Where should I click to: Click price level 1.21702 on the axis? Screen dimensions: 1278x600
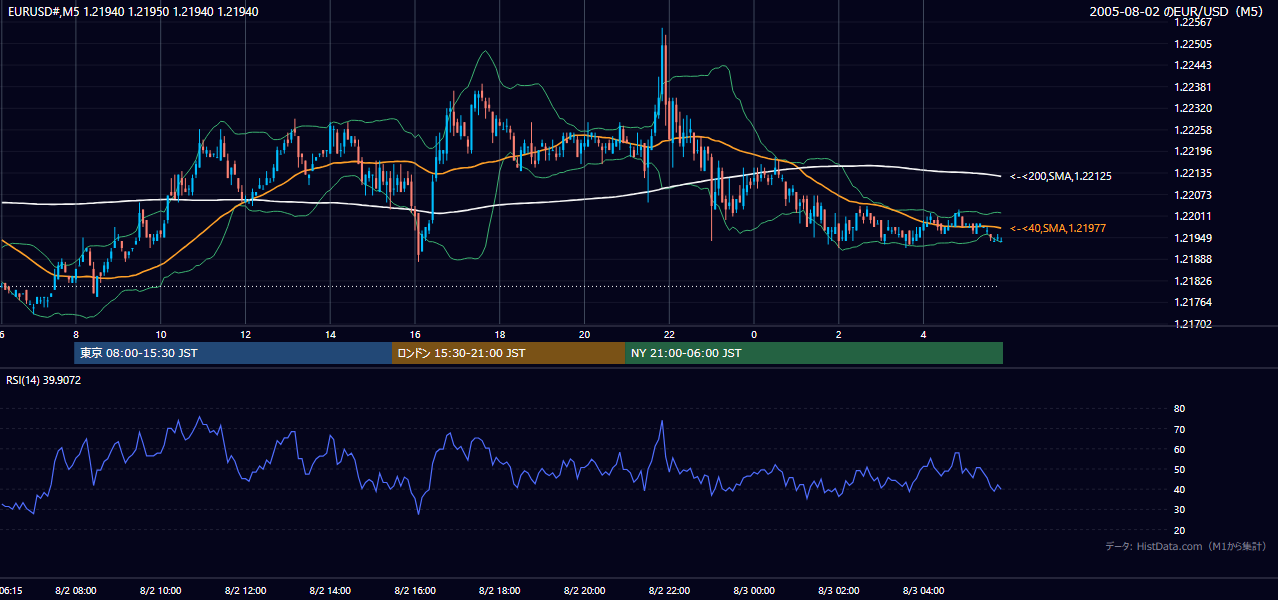click(1193, 324)
